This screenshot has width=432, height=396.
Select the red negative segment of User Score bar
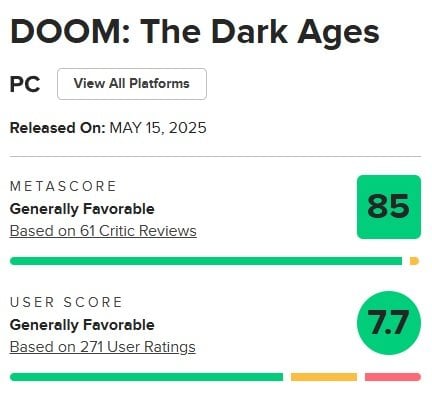pyautogui.click(x=393, y=377)
